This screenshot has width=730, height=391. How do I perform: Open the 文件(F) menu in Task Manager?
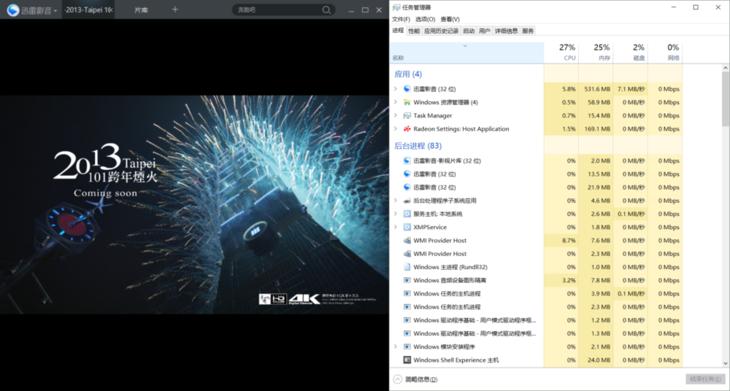[401, 19]
